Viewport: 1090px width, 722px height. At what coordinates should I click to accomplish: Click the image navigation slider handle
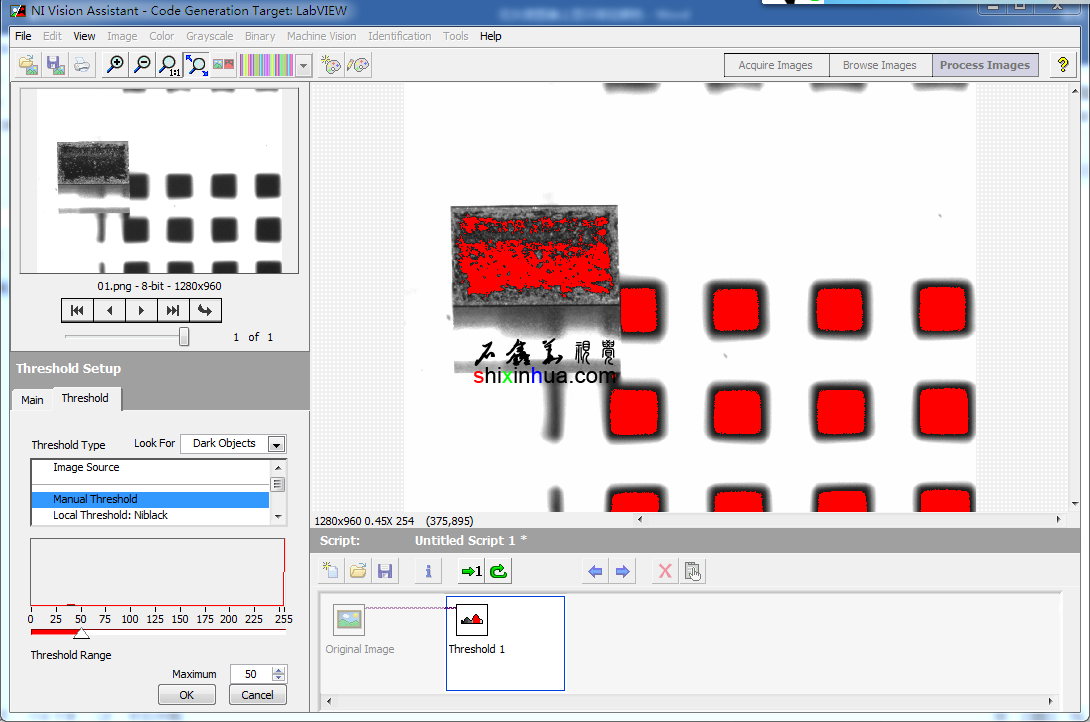184,337
